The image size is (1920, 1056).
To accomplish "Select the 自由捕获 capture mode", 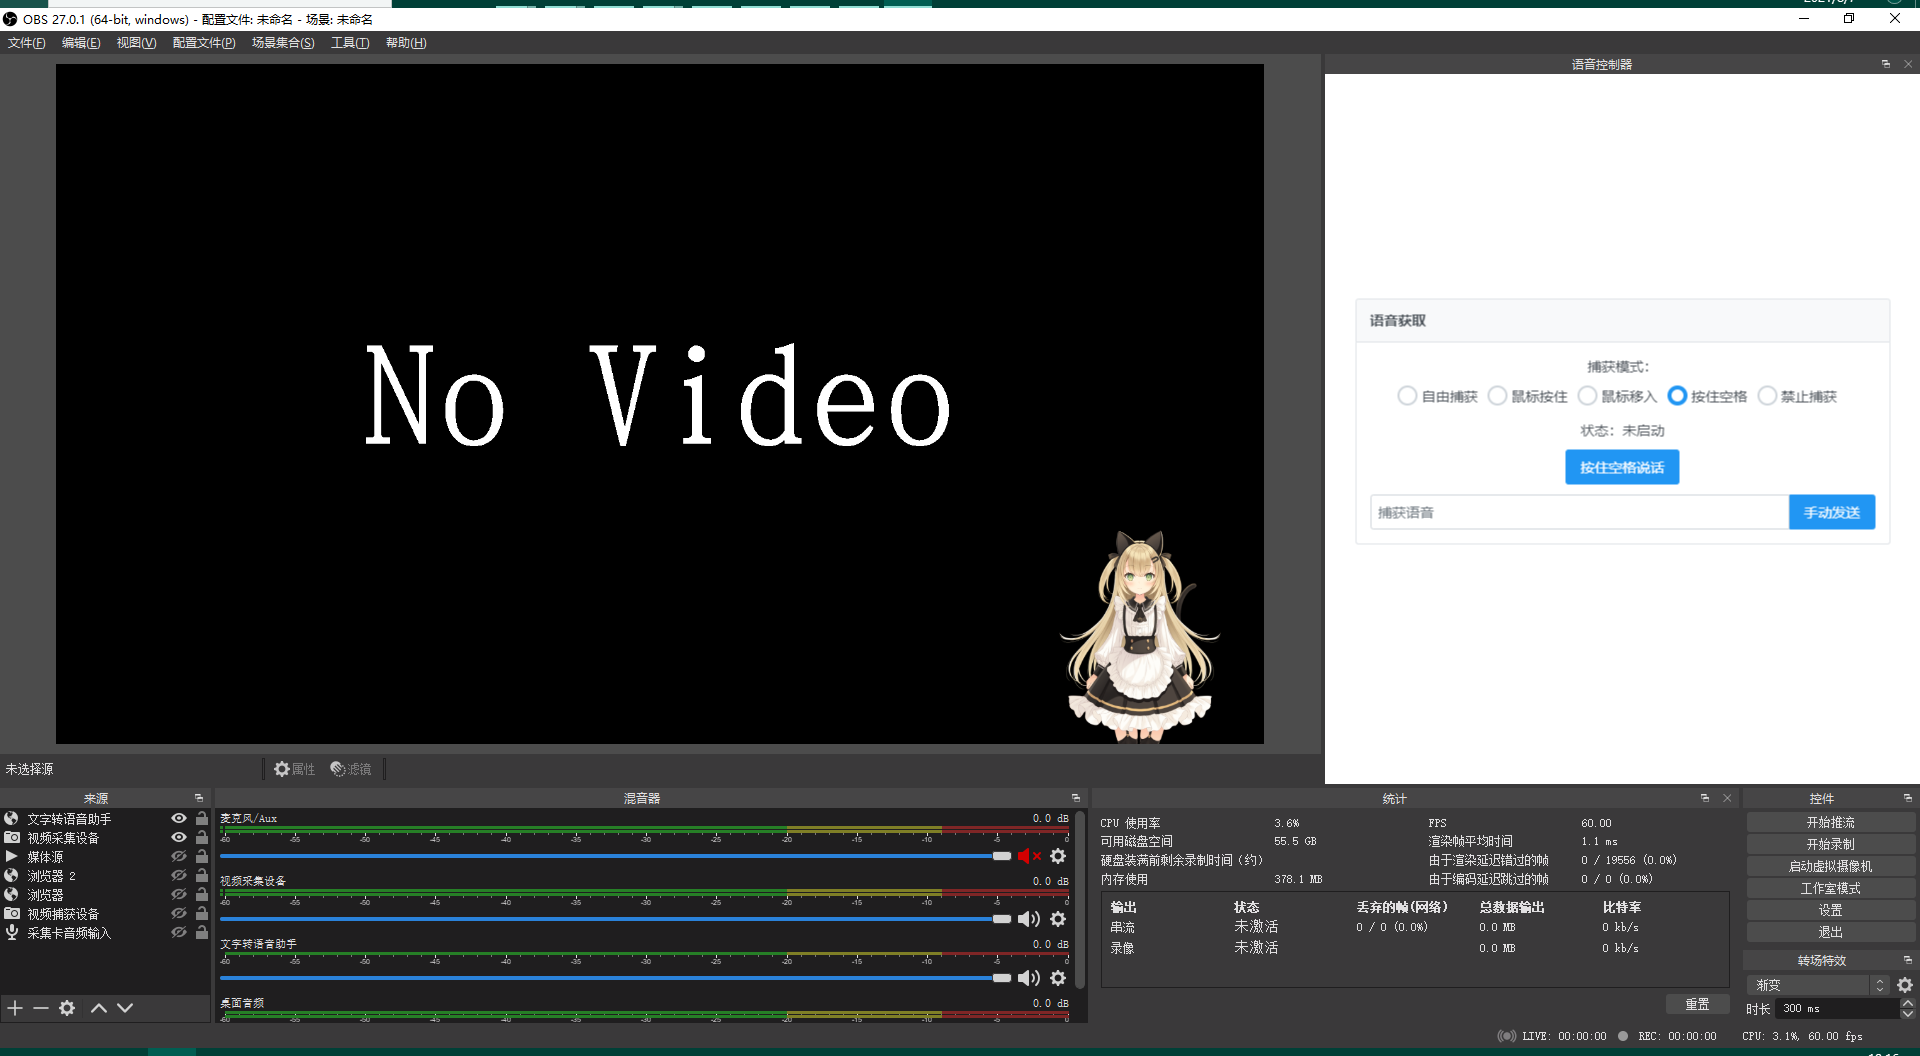I will [1407, 396].
